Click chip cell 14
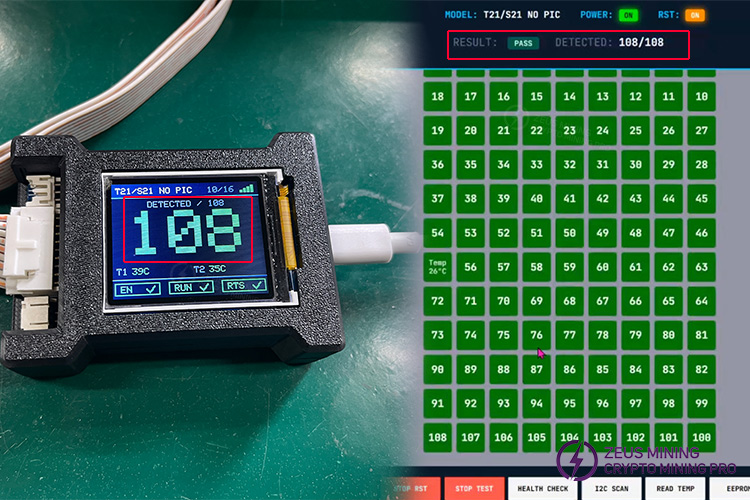Viewport: 750px width, 500px height. (x=569, y=97)
